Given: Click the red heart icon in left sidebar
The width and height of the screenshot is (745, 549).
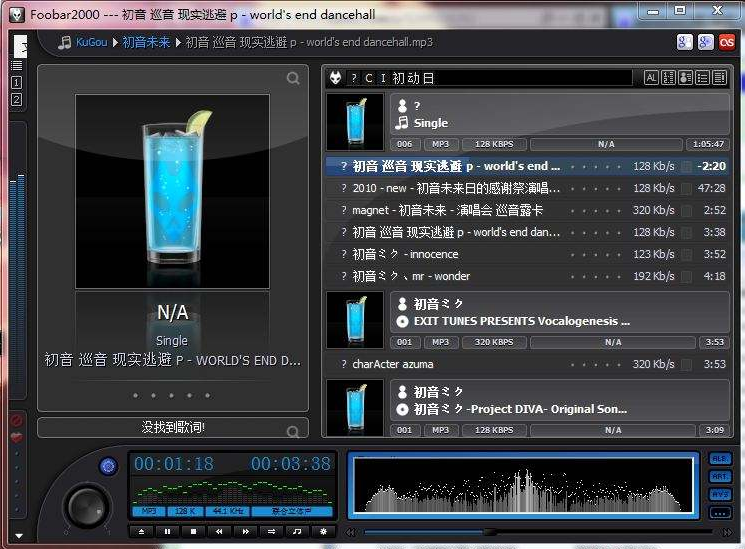Looking at the screenshot, I should 17,437.
